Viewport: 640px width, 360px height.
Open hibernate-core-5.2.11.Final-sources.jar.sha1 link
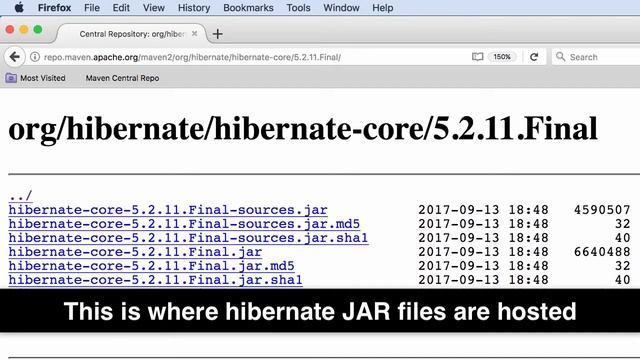pos(188,238)
